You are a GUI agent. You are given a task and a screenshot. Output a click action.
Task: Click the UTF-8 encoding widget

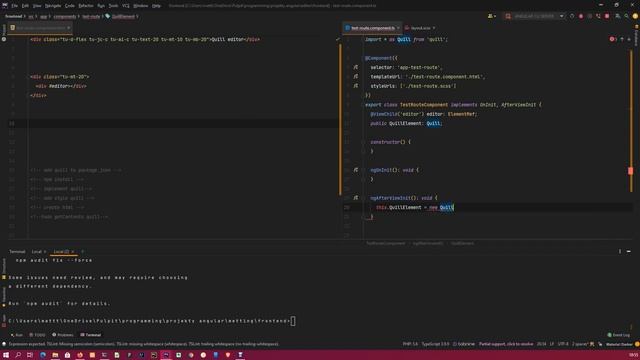563,344
